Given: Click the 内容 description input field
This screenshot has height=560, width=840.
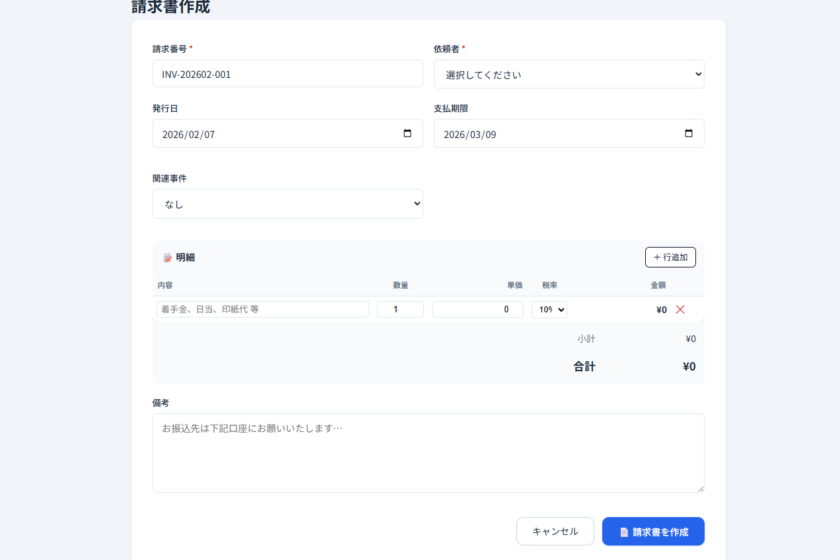Looking at the screenshot, I should tap(262, 310).
